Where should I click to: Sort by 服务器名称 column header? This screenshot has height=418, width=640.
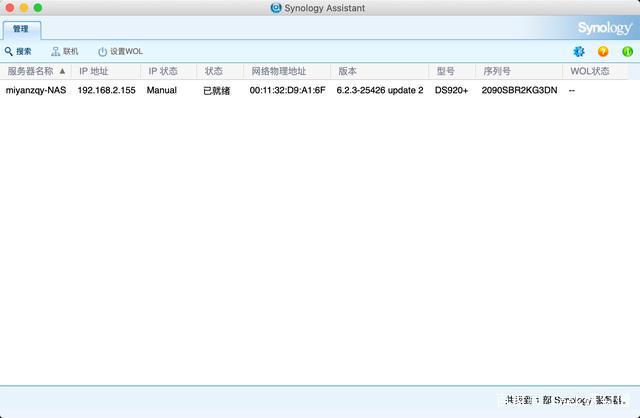[36, 71]
